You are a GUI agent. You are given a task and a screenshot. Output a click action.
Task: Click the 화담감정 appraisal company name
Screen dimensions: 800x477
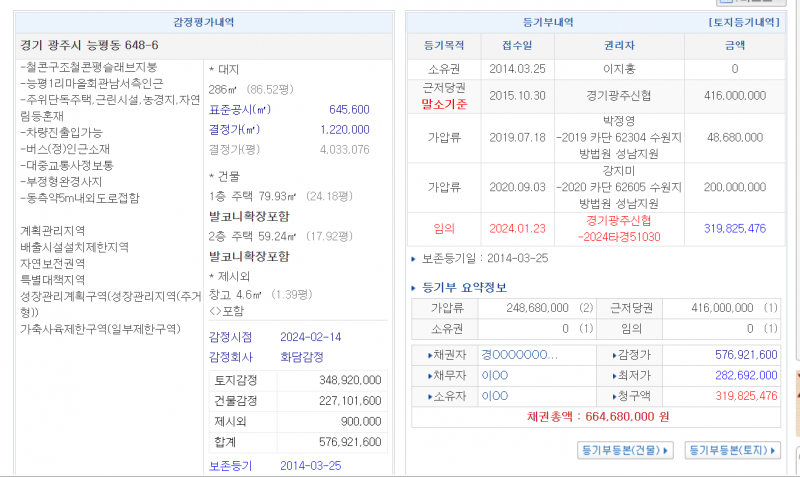(302, 356)
